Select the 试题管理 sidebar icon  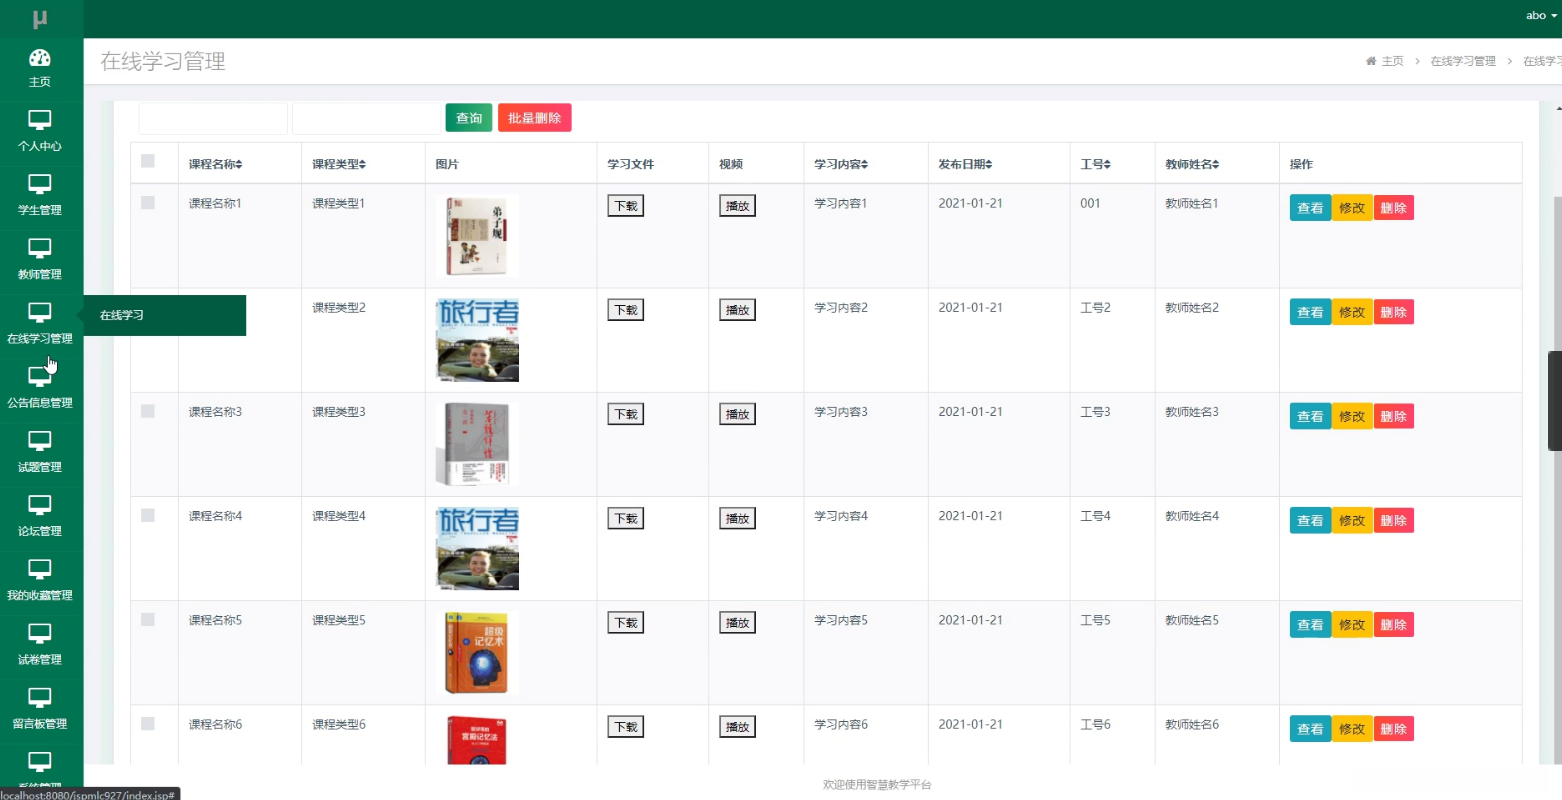(40, 441)
